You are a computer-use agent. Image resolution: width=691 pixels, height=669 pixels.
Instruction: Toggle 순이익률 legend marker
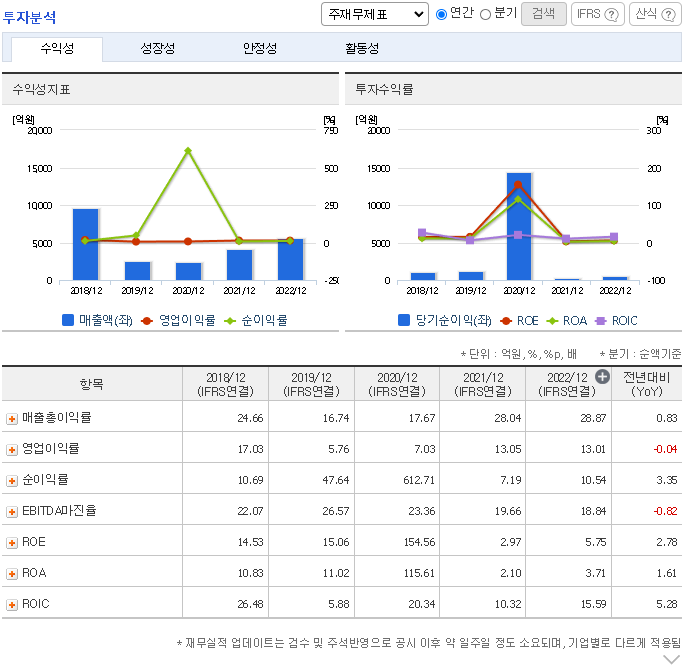coord(230,321)
